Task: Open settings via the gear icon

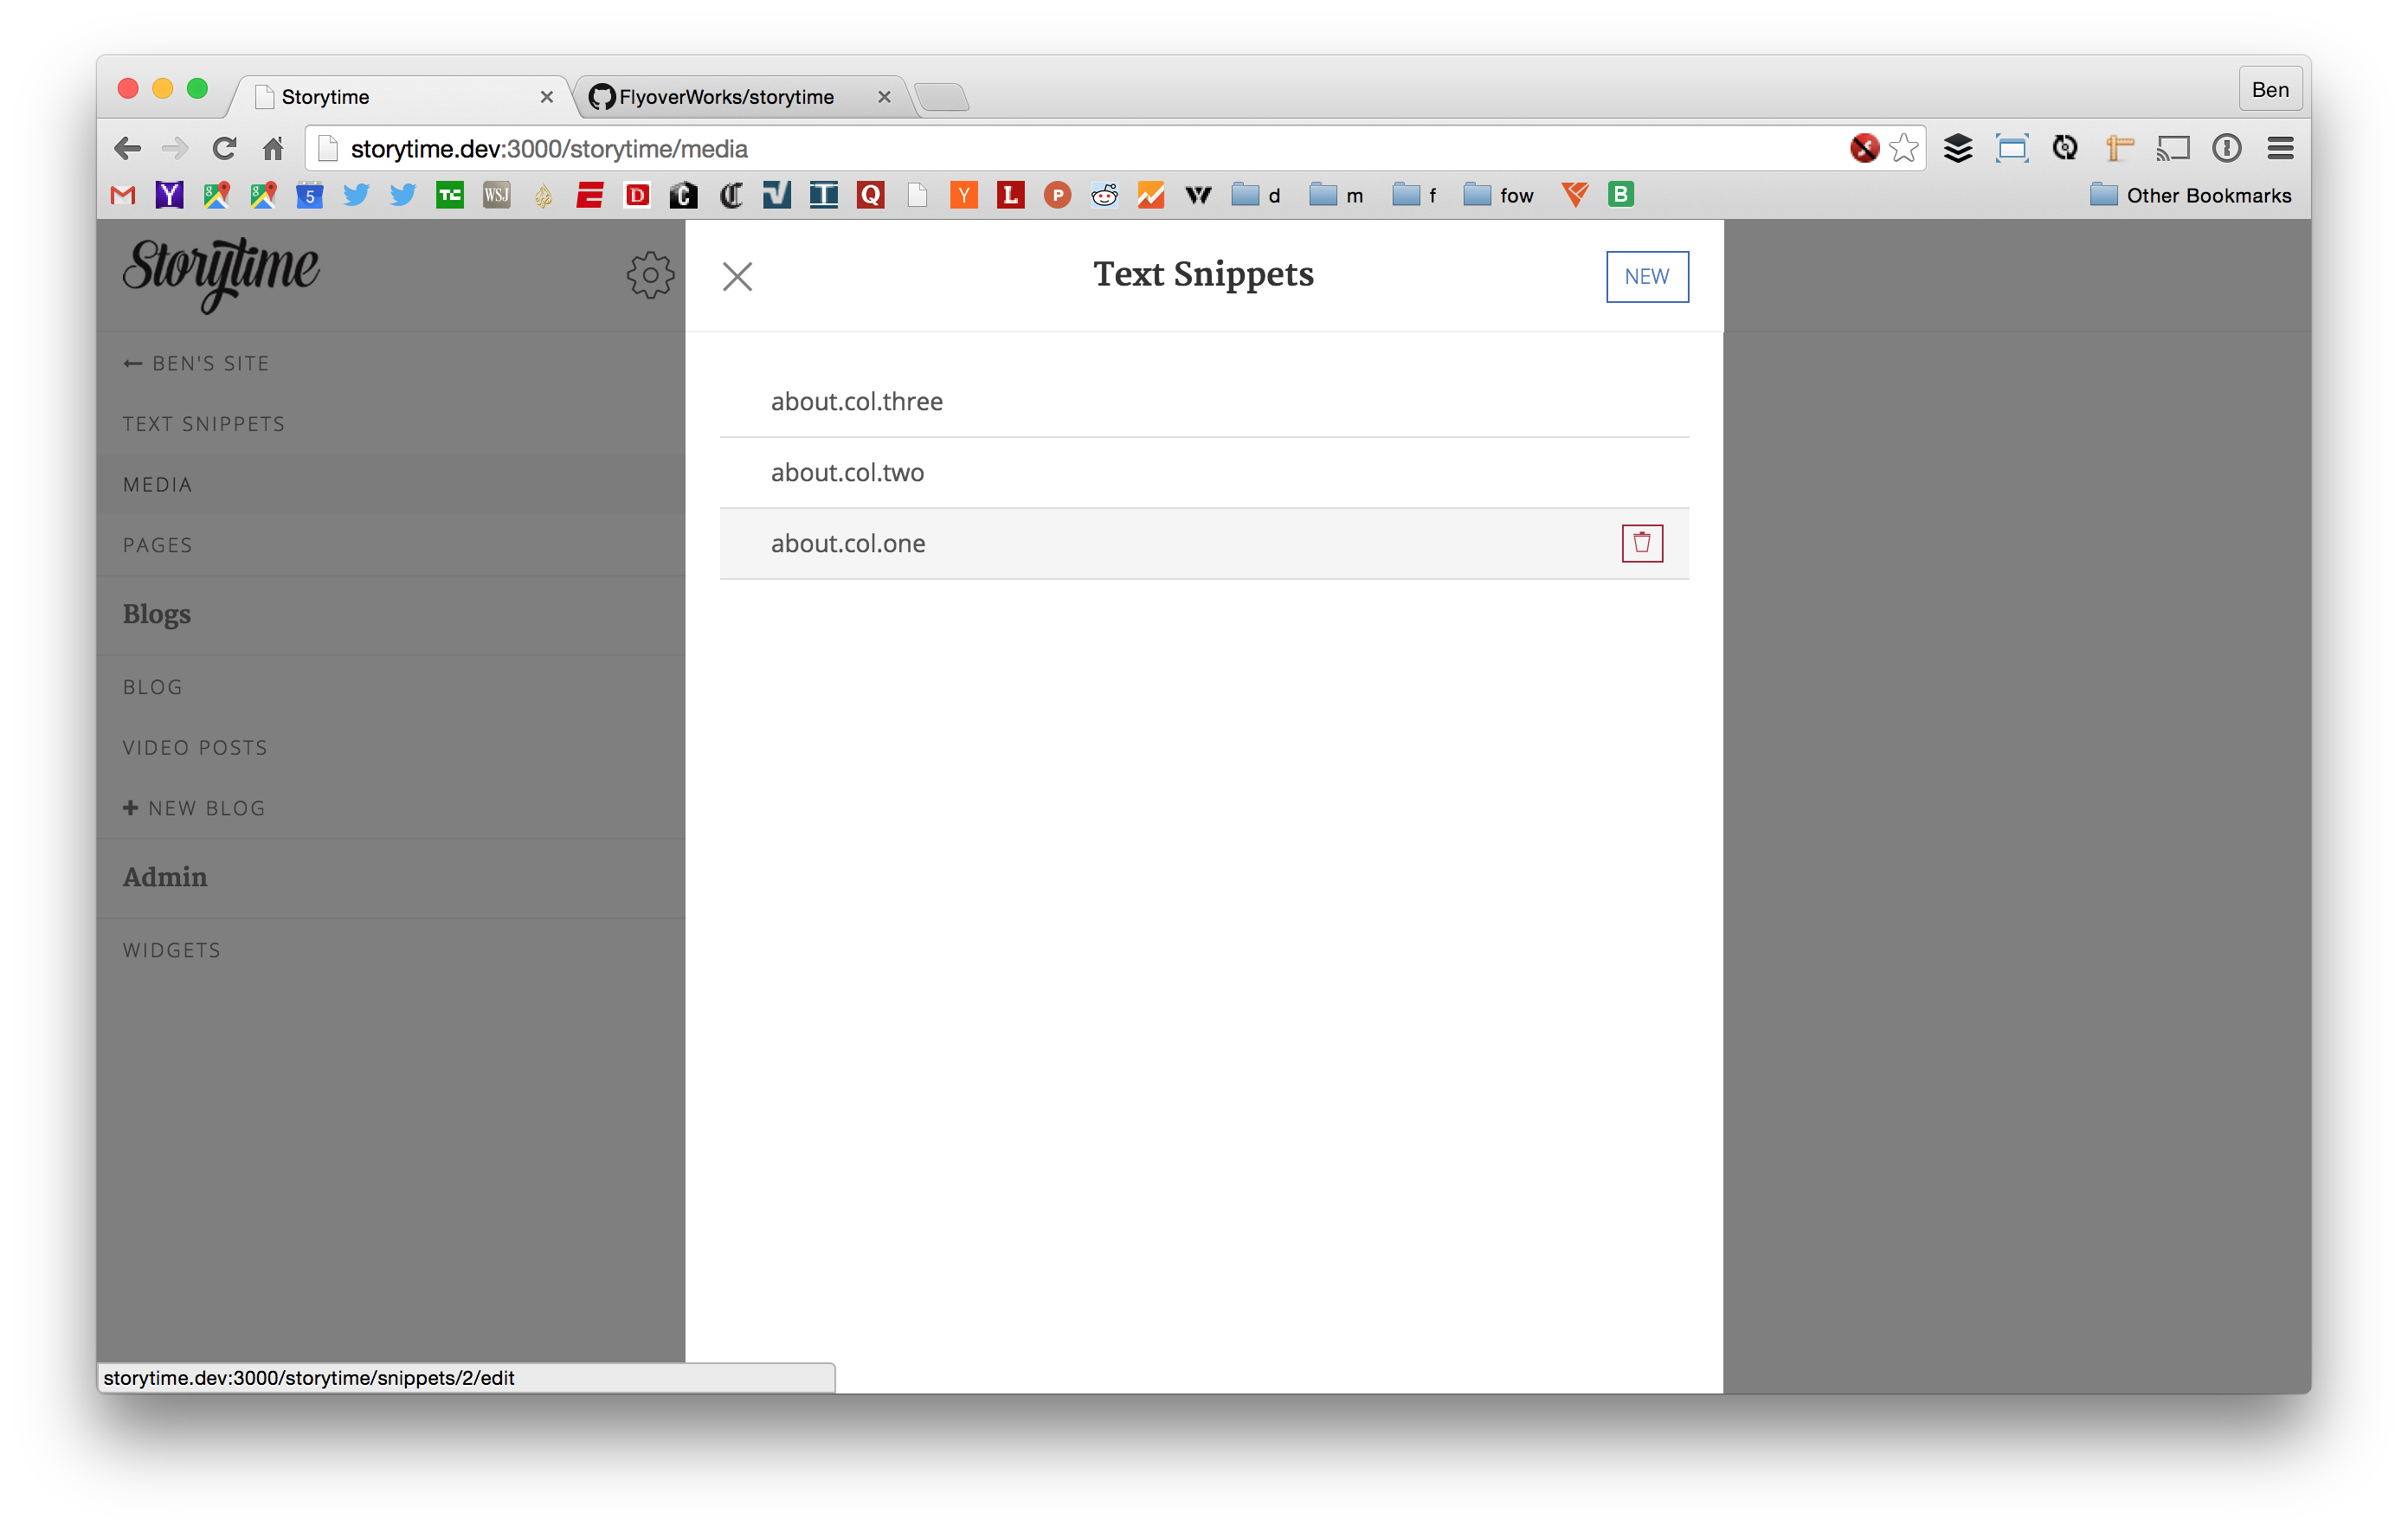Action: coord(650,275)
